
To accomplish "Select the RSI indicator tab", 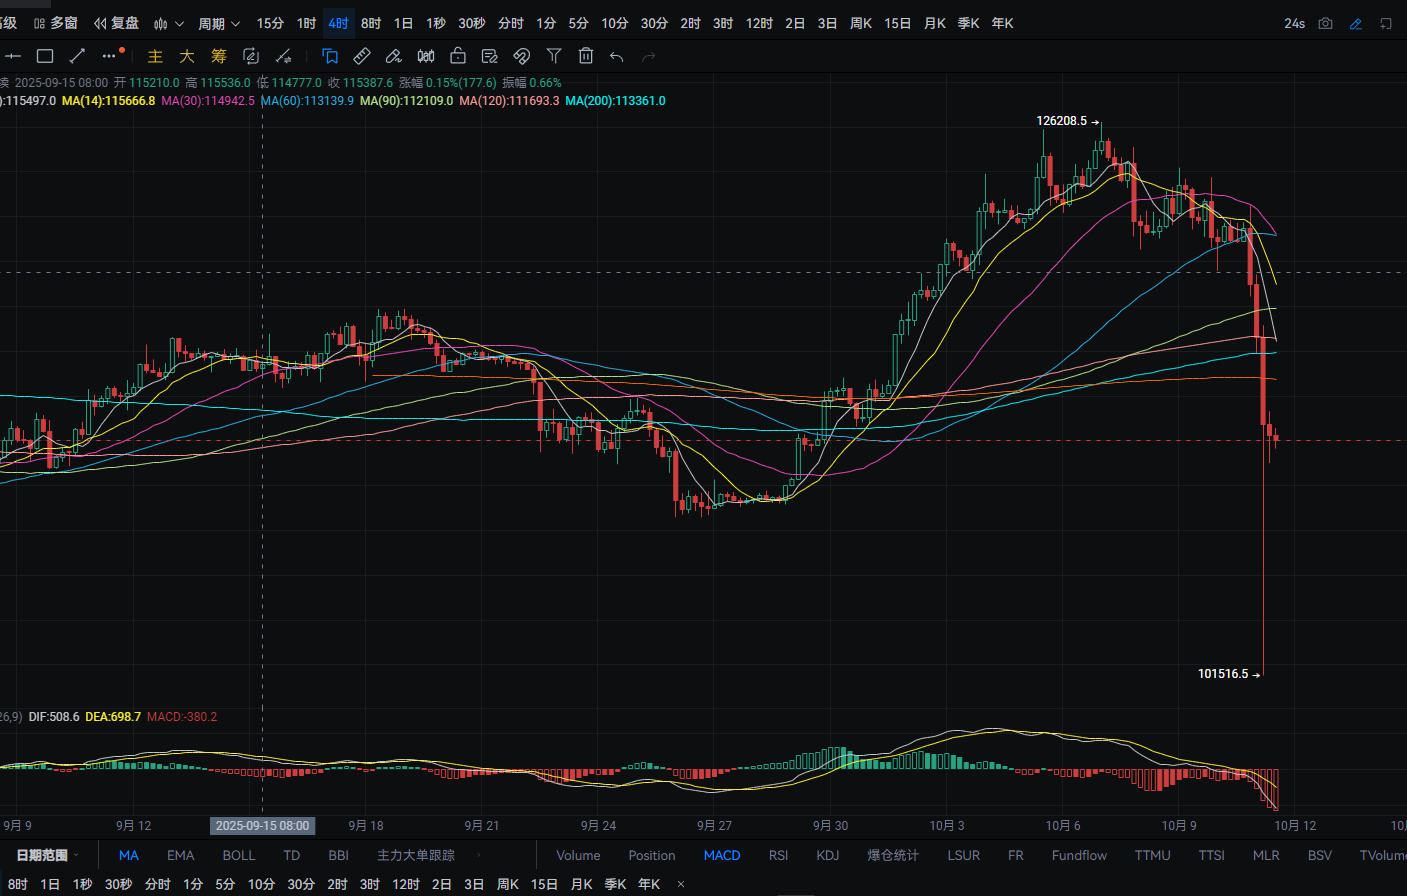I will [x=778, y=855].
